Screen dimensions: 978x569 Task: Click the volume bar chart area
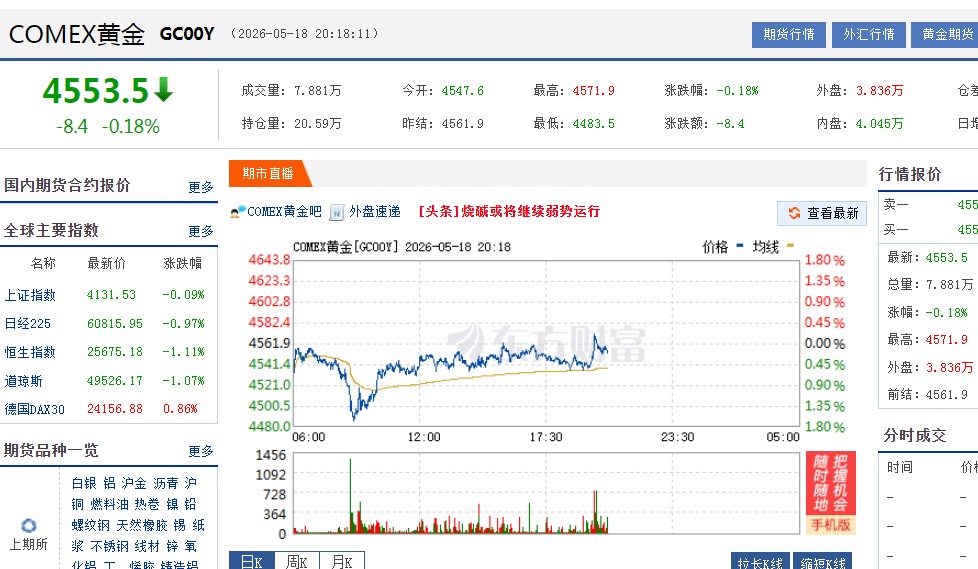tap(546, 494)
